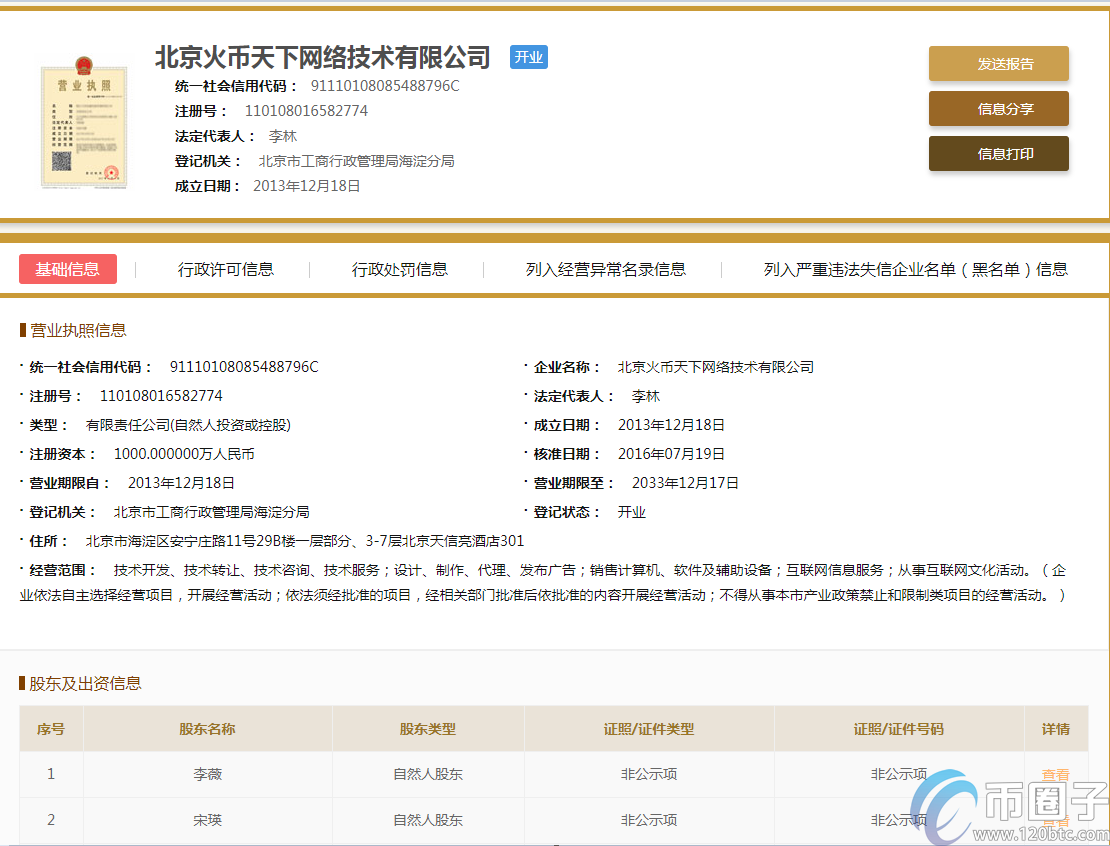Open the 列入严重违法失信企业名单(黑名单)信息 tab
The width and height of the screenshot is (1110, 846).
(x=915, y=269)
